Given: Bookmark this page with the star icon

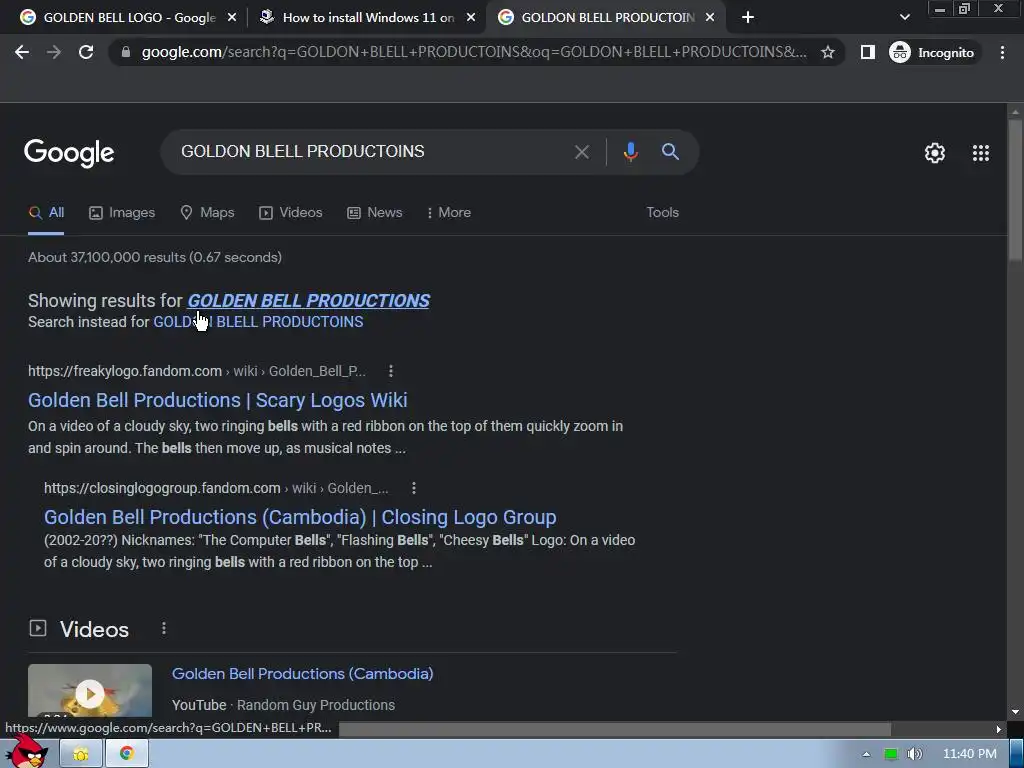Looking at the screenshot, I should click(827, 52).
